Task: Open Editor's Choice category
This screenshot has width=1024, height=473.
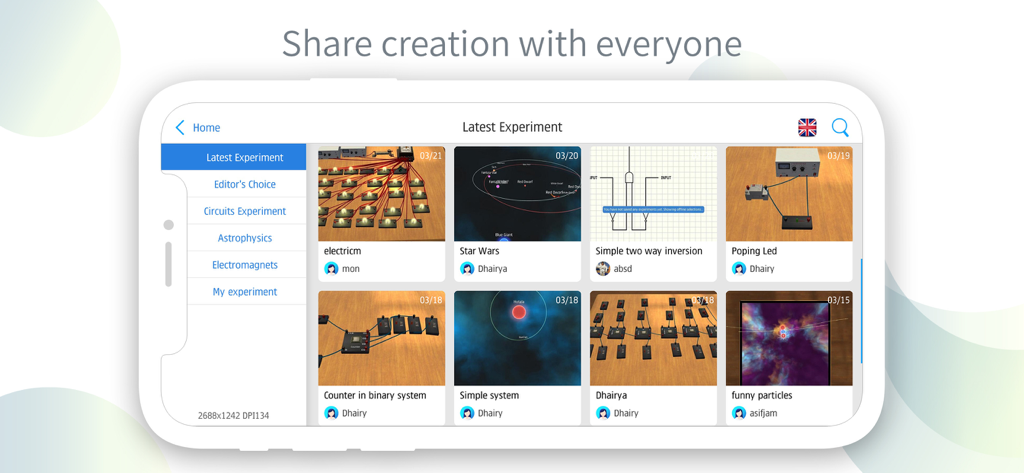Action: 245,184
